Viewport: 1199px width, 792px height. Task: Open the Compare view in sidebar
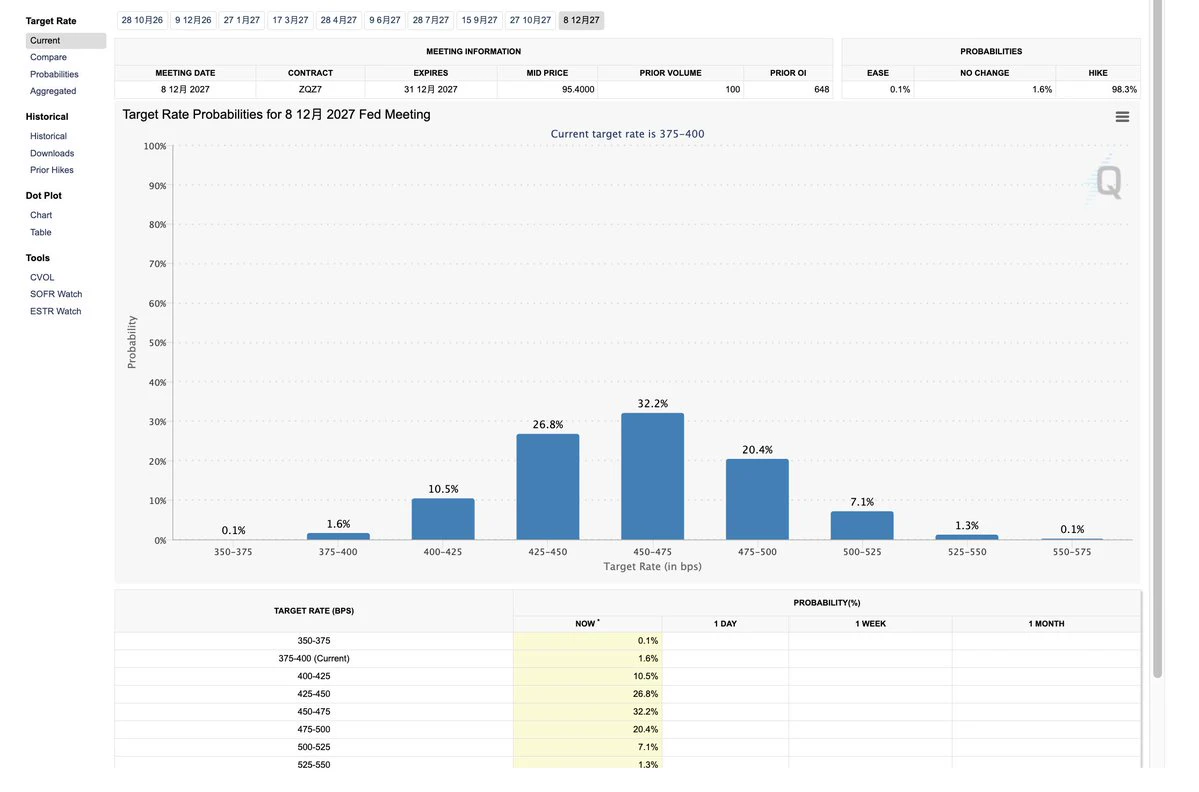[48, 57]
